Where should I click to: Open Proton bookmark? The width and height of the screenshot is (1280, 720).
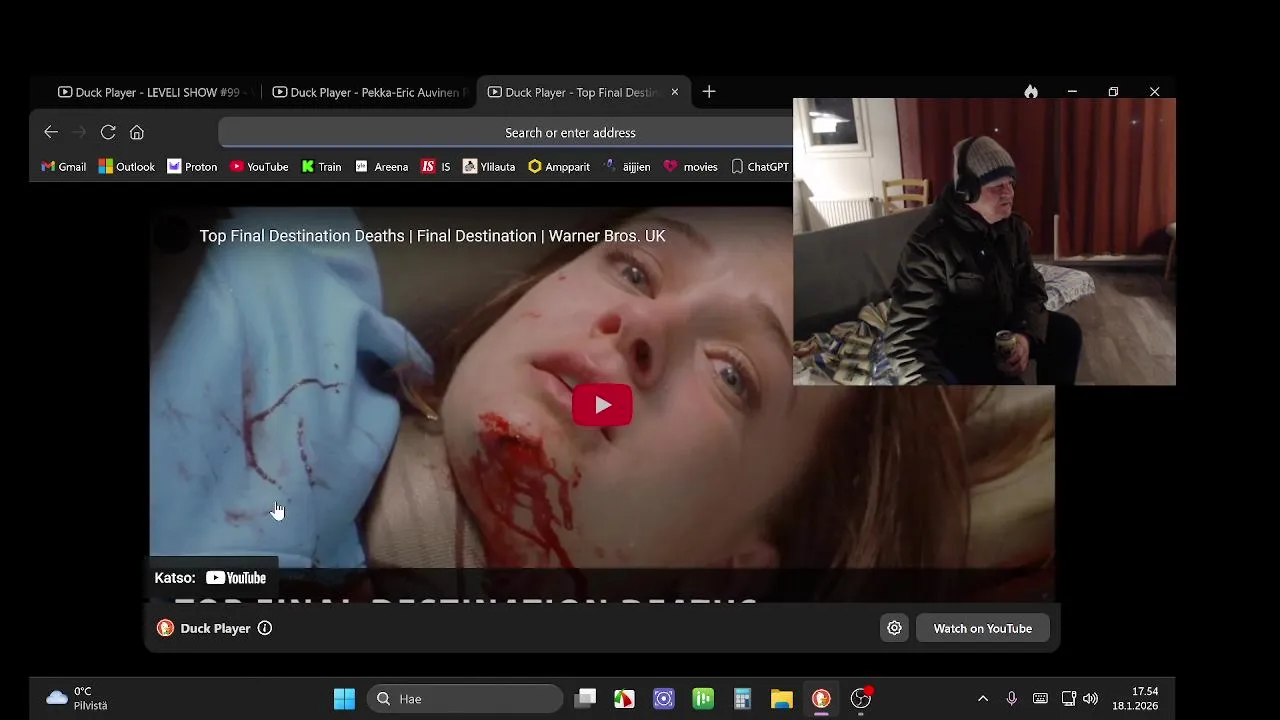pyautogui.click(x=192, y=167)
